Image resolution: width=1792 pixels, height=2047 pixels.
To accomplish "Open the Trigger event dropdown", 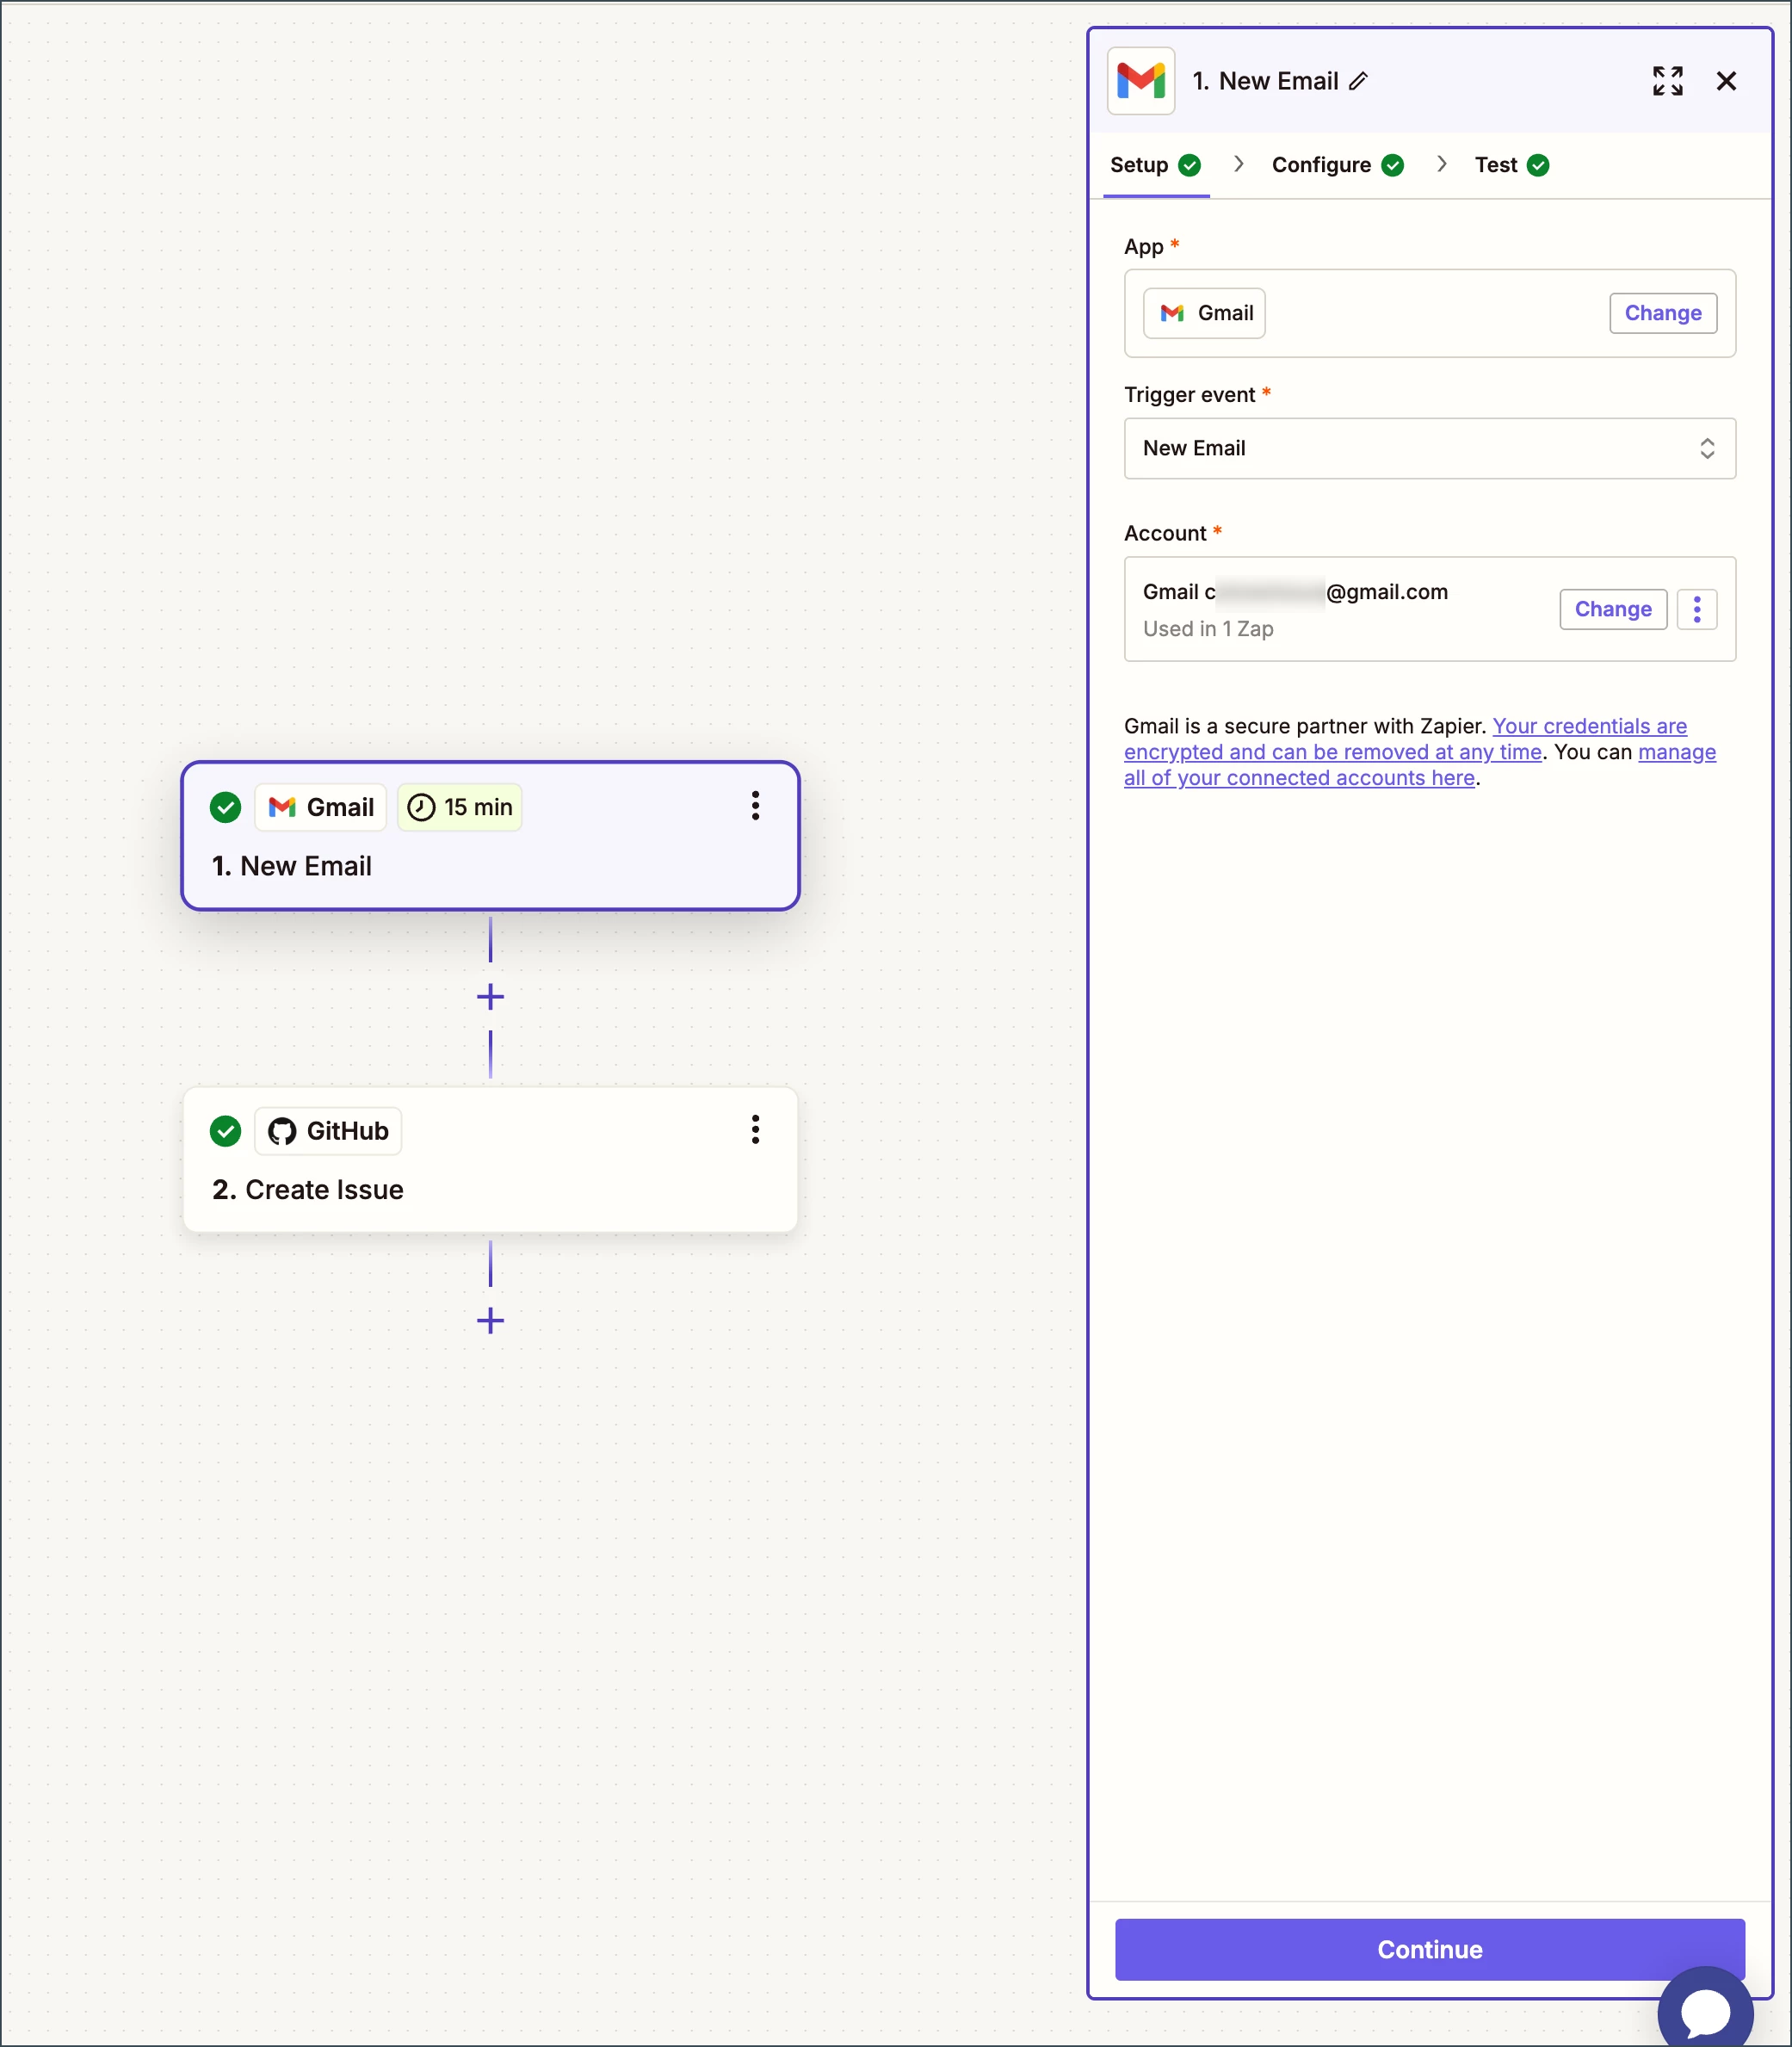I will pyautogui.click(x=1429, y=448).
